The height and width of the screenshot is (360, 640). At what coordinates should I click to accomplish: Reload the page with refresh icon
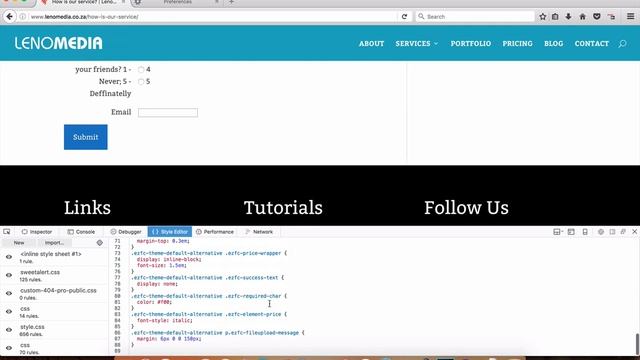(404, 17)
